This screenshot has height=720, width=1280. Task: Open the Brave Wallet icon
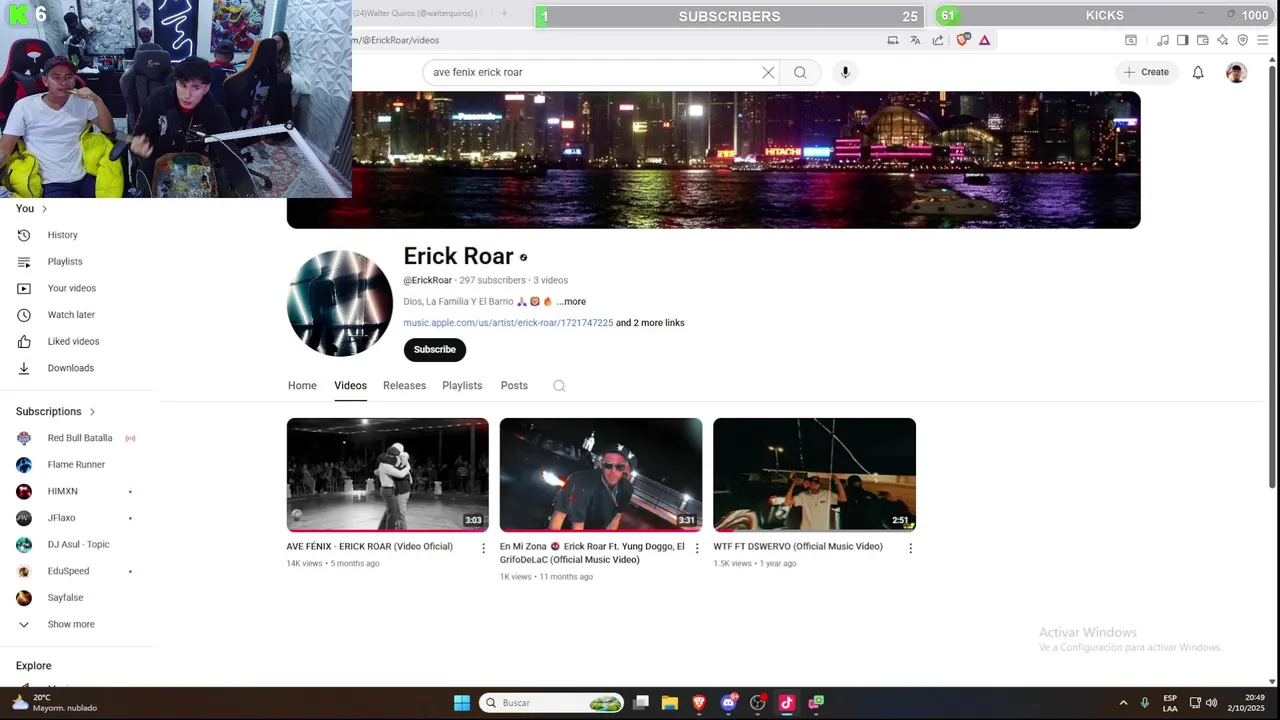[1203, 40]
